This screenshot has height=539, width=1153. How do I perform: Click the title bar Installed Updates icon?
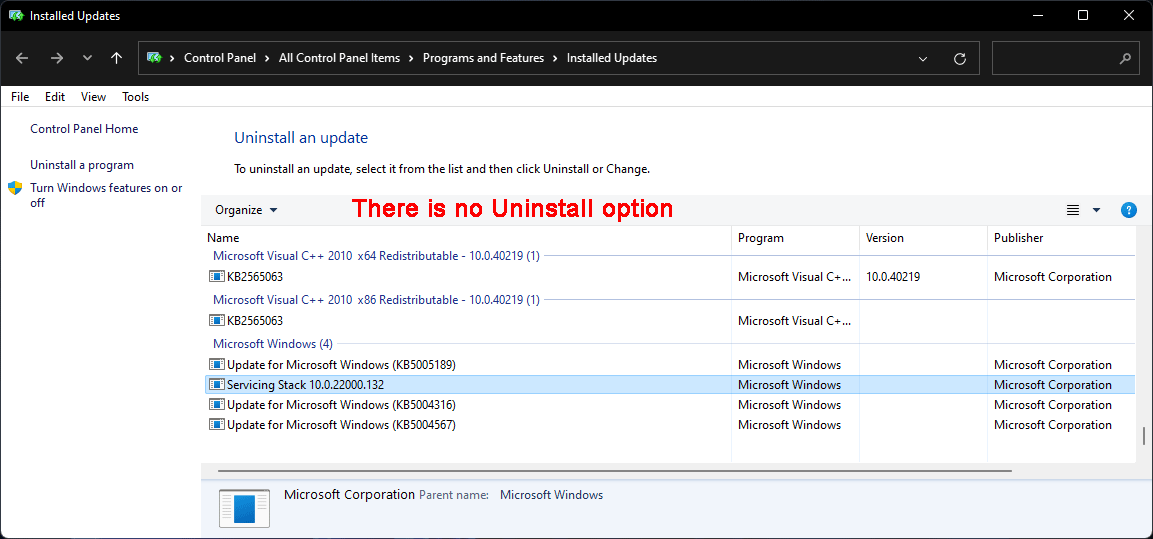coord(16,15)
